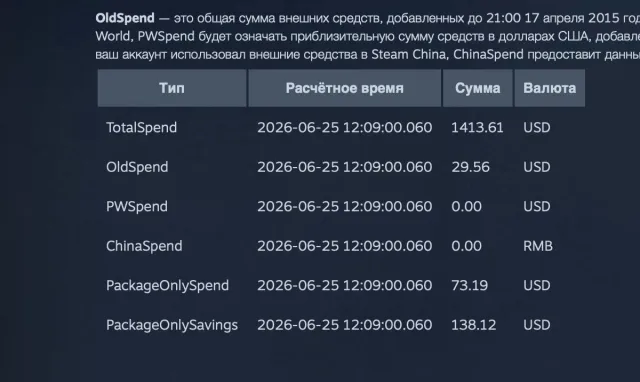Click the Сумма column header
Image resolution: width=640 pixels, height=382 pixels.
click(x=478, y=88)
